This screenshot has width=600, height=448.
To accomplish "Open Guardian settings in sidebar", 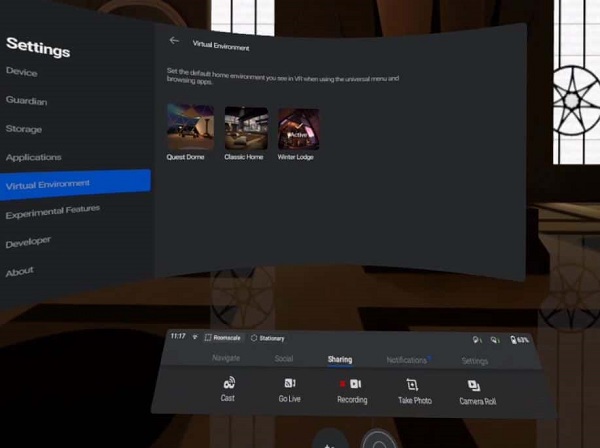I will pos(27,101).
